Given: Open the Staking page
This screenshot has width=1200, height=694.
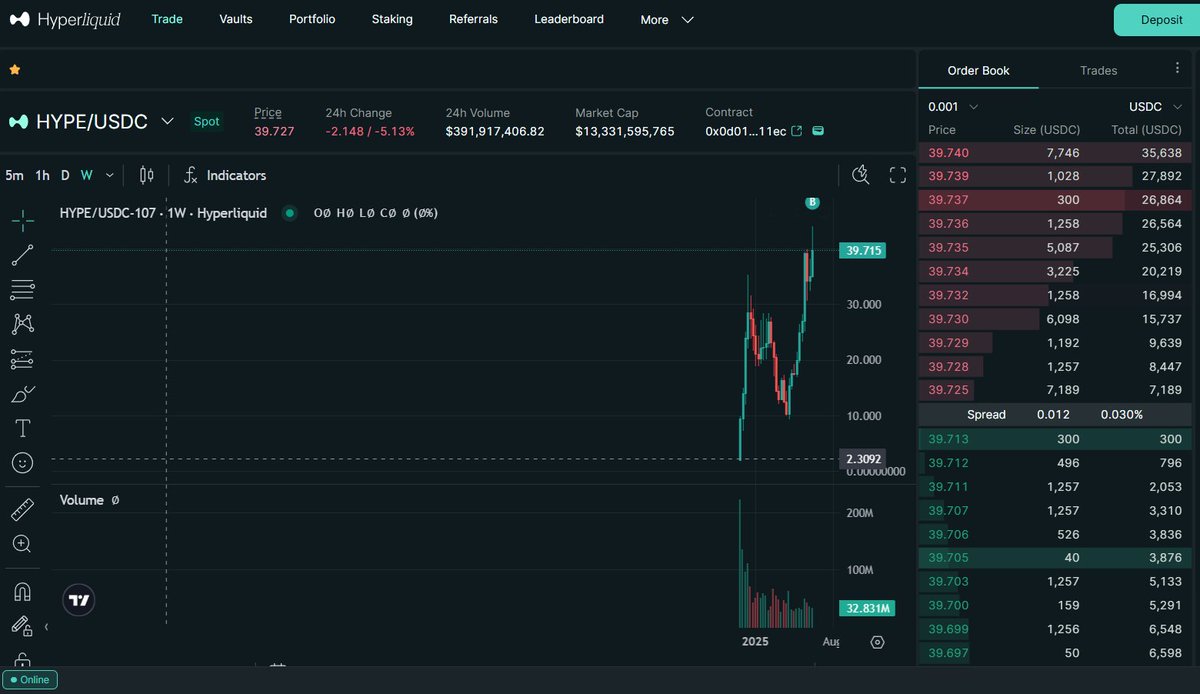Looking at the screenshot, I should point(391,19).
